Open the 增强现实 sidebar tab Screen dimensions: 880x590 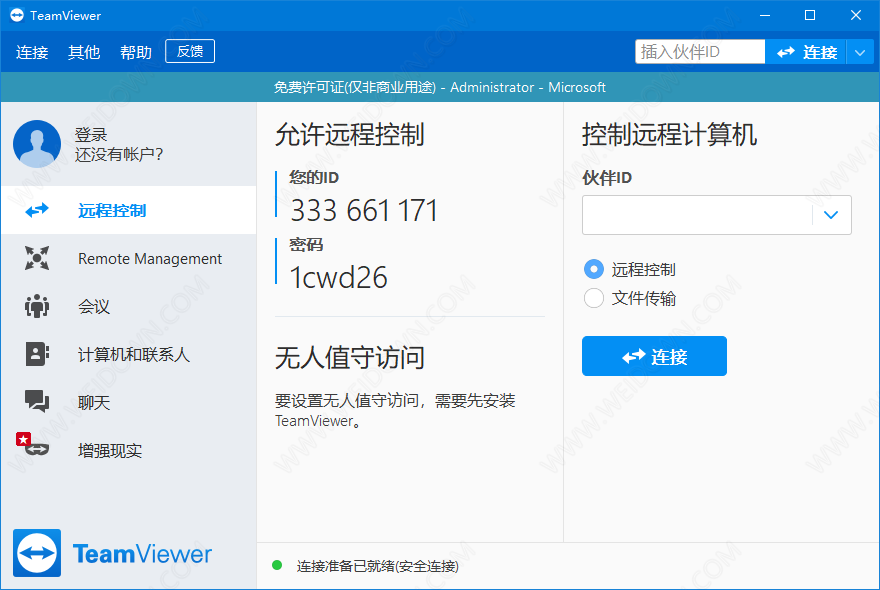[129, 450]
